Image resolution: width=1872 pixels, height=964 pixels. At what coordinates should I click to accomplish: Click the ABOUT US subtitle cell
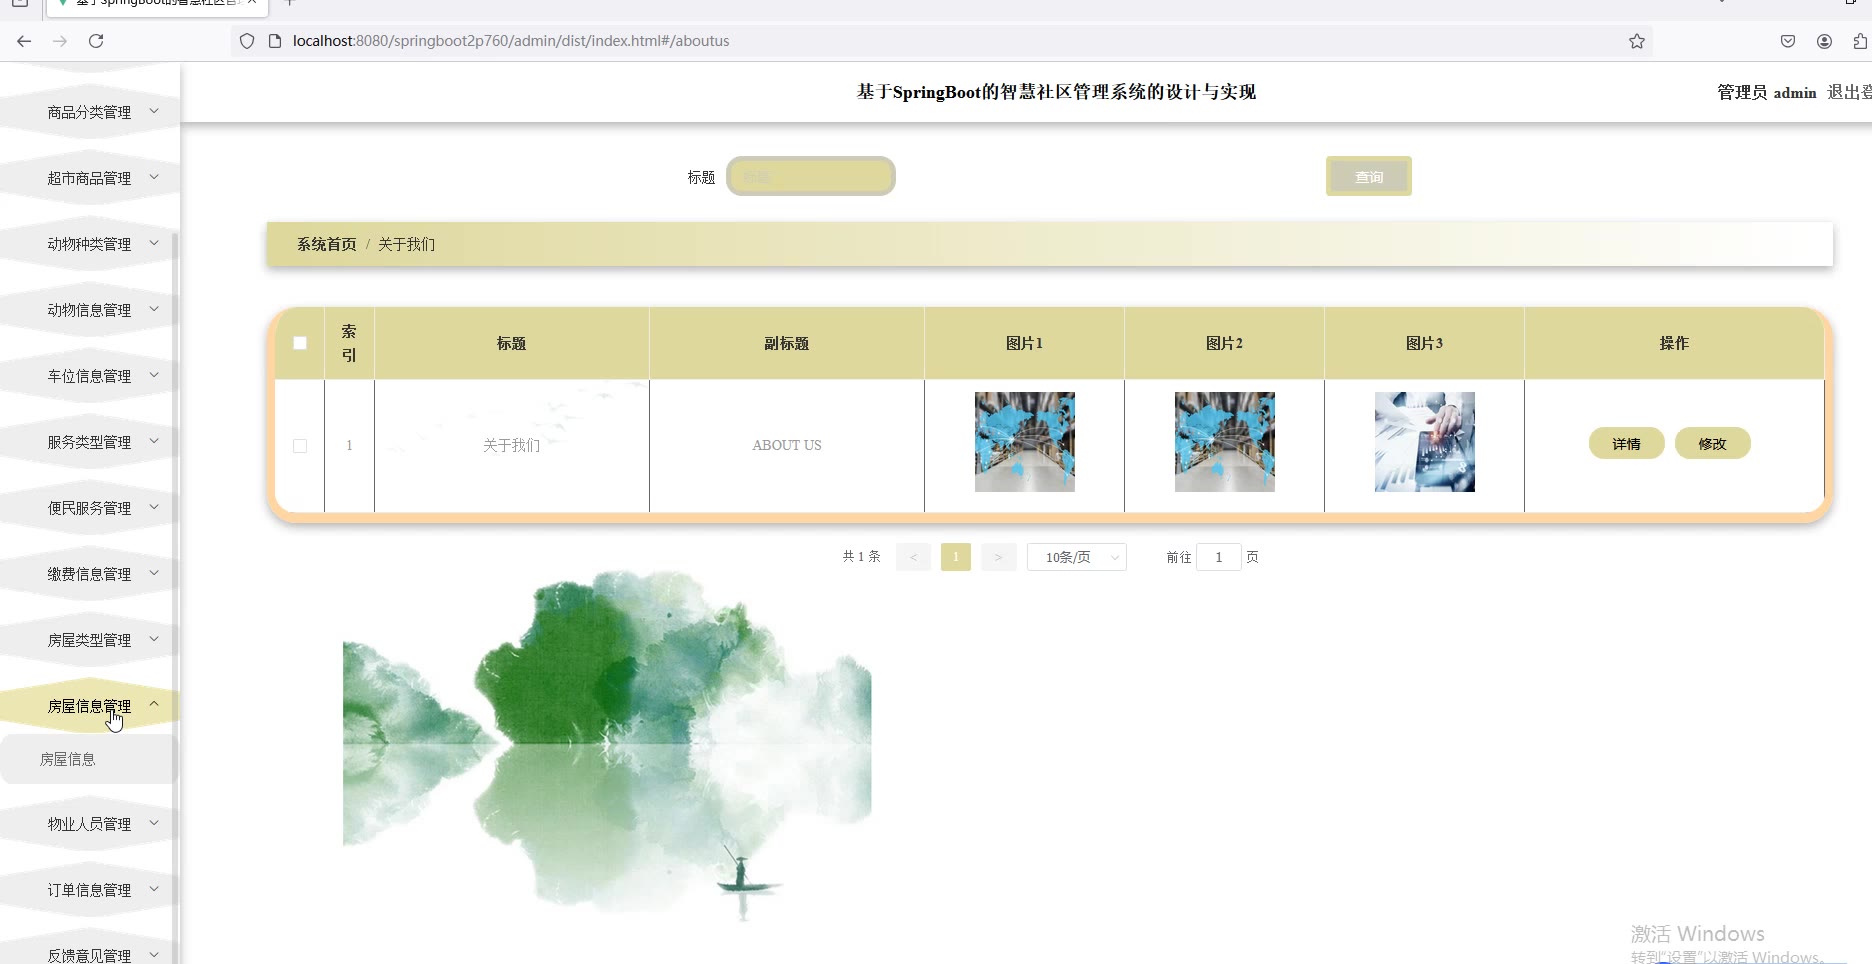pyautogui.click(x=787, y=445)
